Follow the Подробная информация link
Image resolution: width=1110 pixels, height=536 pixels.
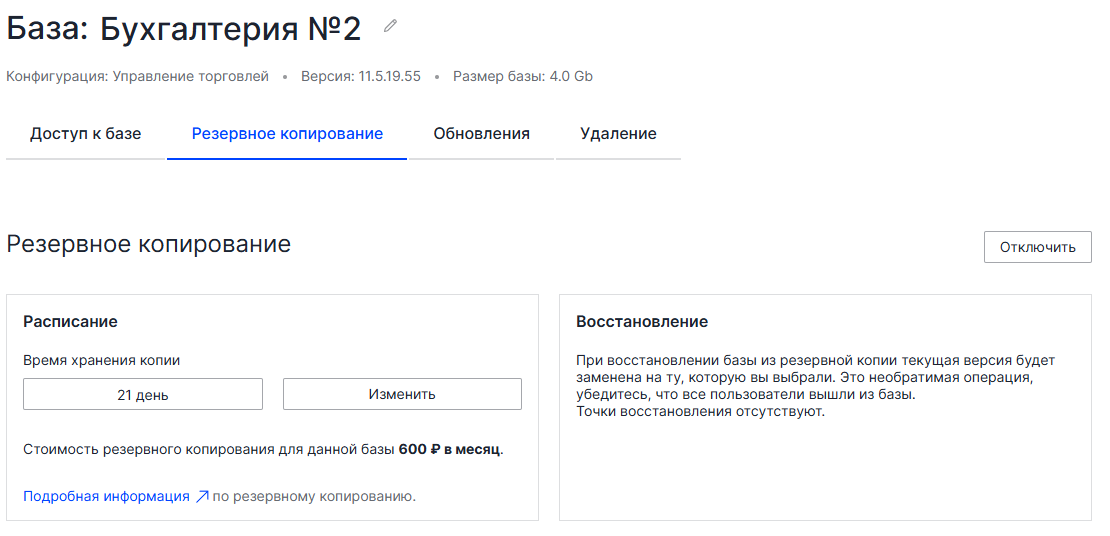coord(106,496)
